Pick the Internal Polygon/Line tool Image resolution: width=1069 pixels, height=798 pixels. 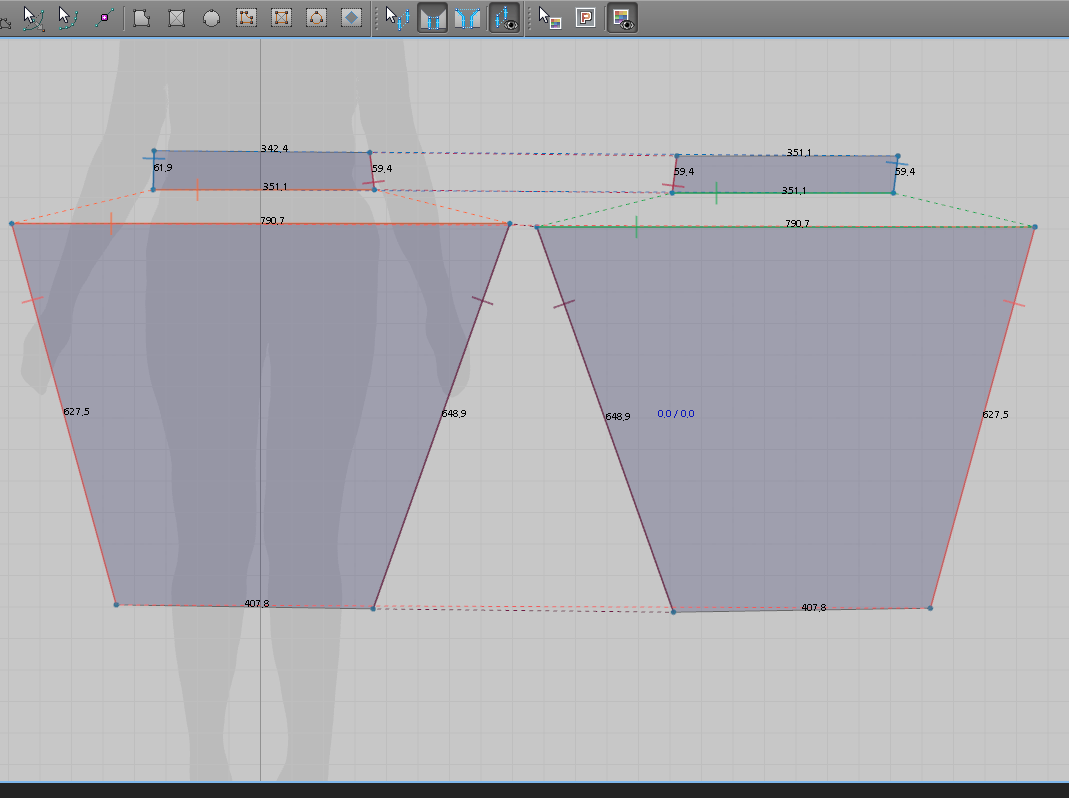246,18
